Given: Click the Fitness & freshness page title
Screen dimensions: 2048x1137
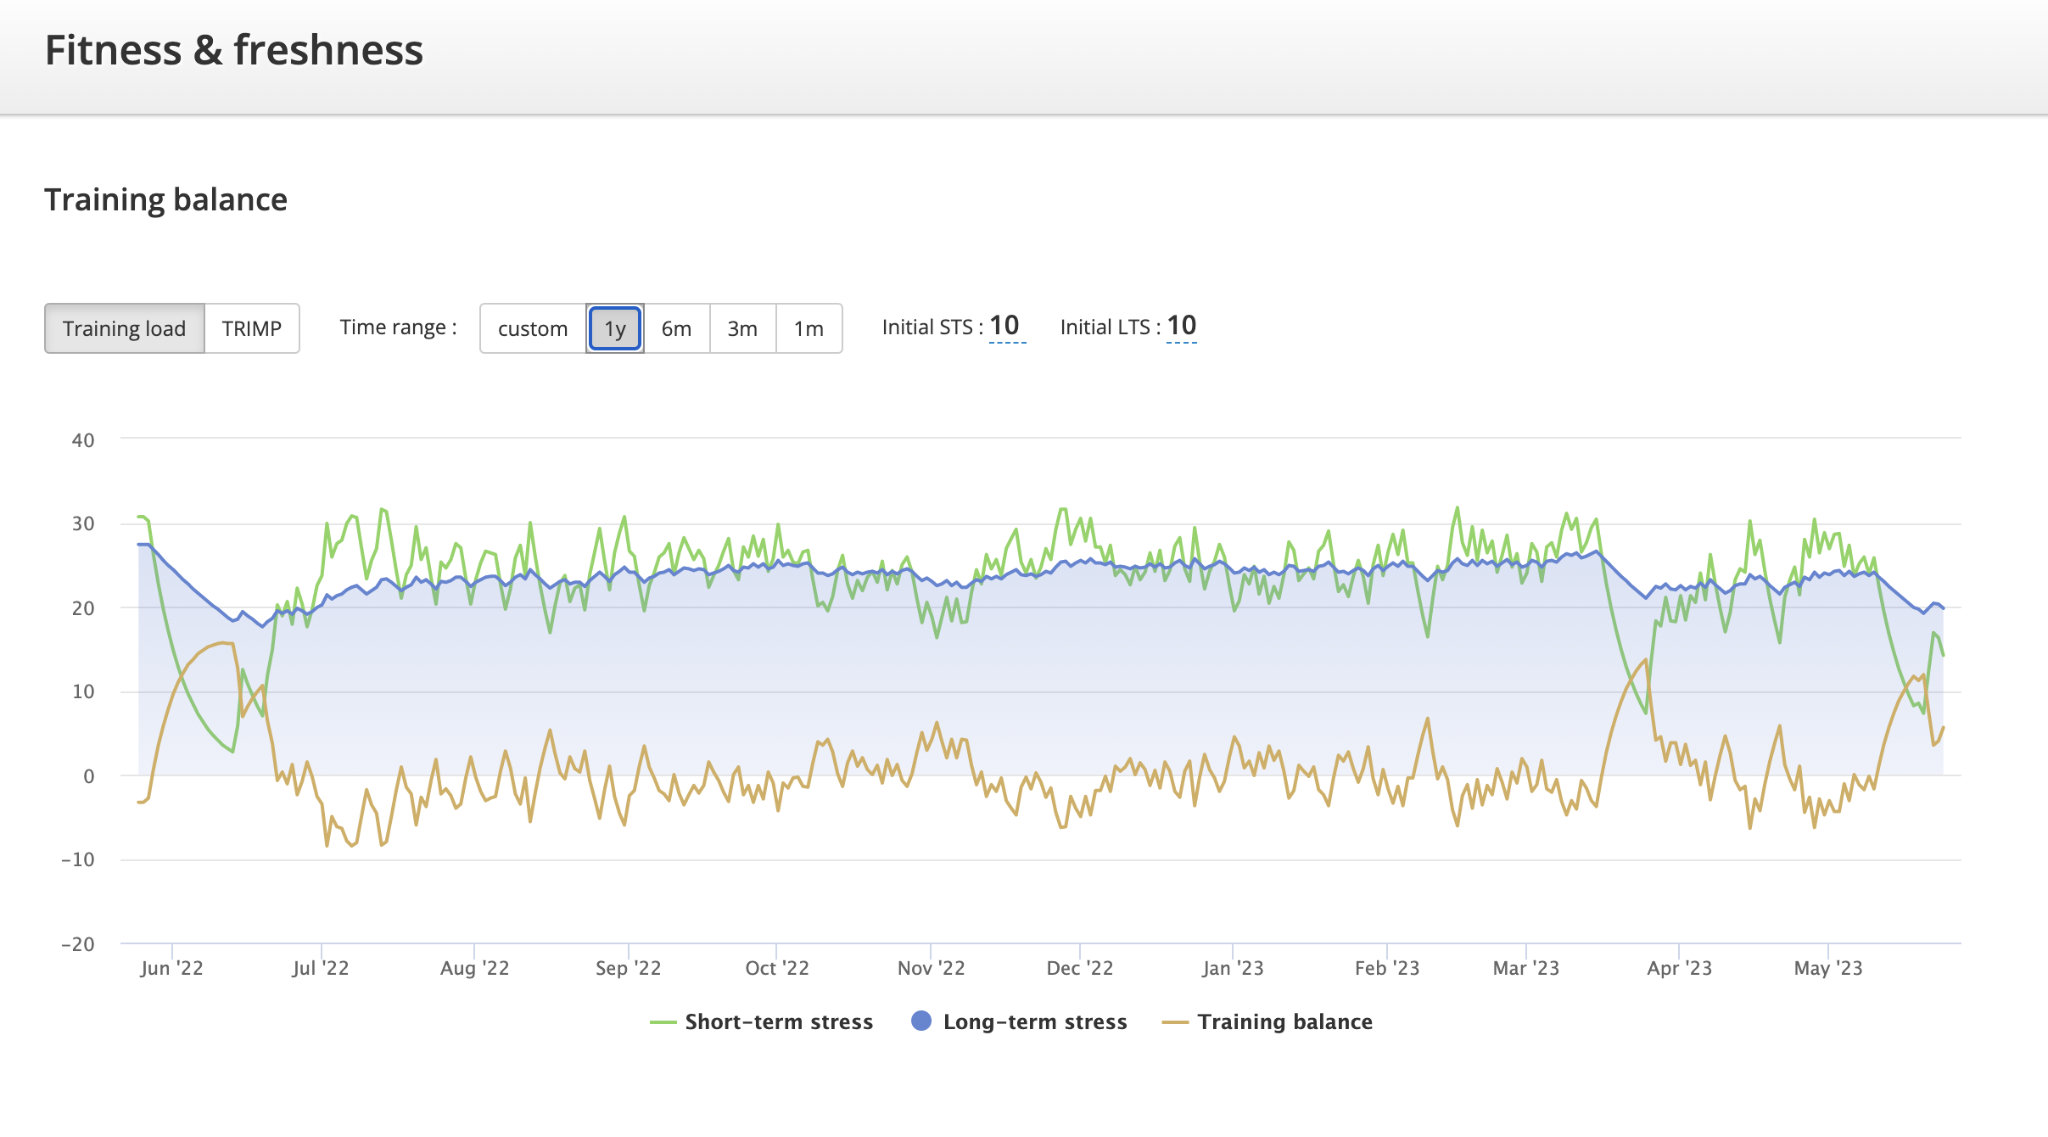Looking at the screenshot, I should (234, 50).
